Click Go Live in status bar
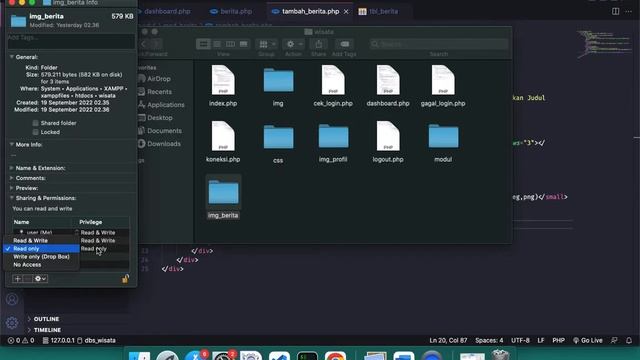Screen dimensions: 640x360 [588, 340]
